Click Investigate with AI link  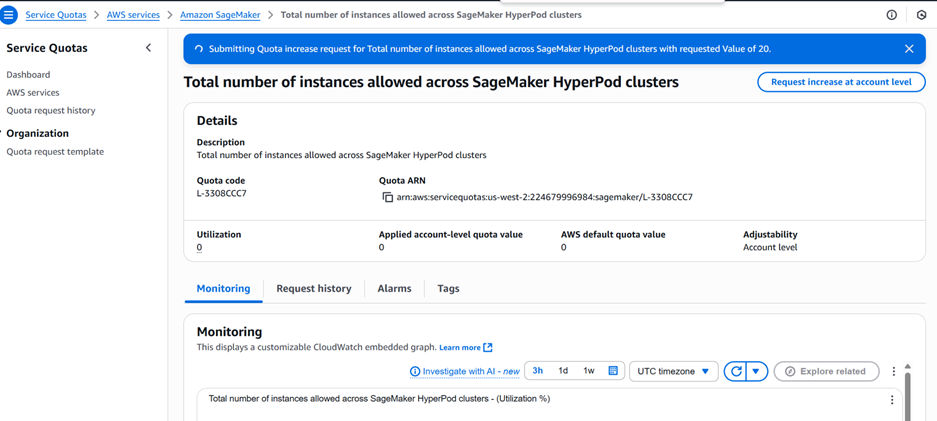471,371
